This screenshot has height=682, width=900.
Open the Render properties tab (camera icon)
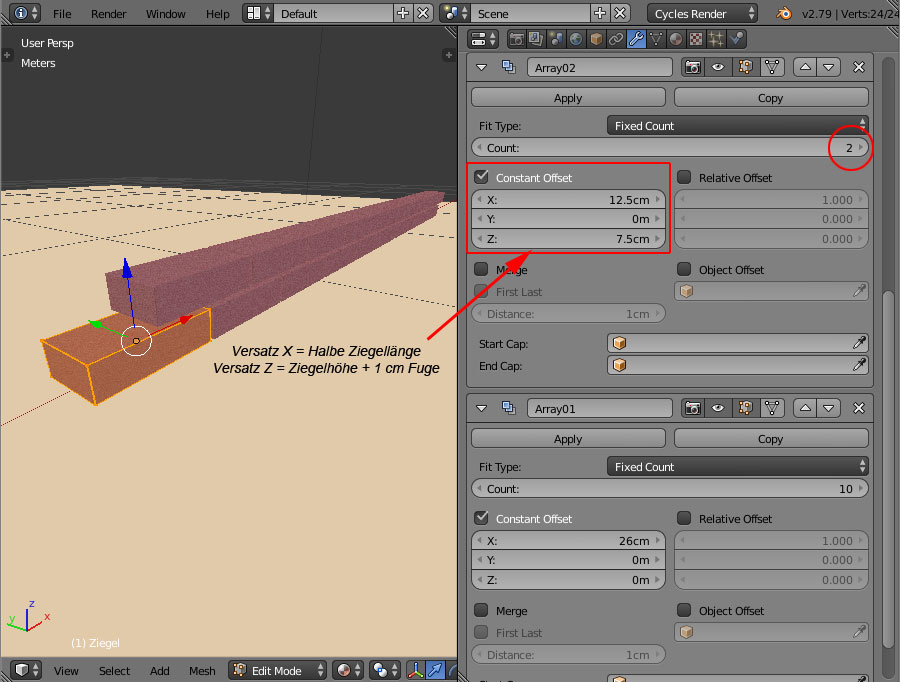pyautogui.click(x=517, y=39)
